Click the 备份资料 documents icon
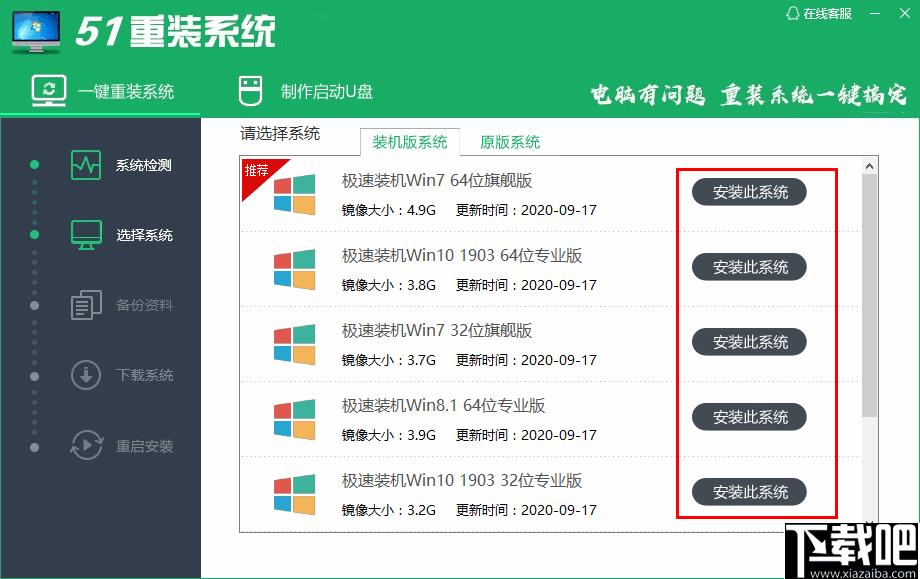The image size is (920, 579). 86,305
